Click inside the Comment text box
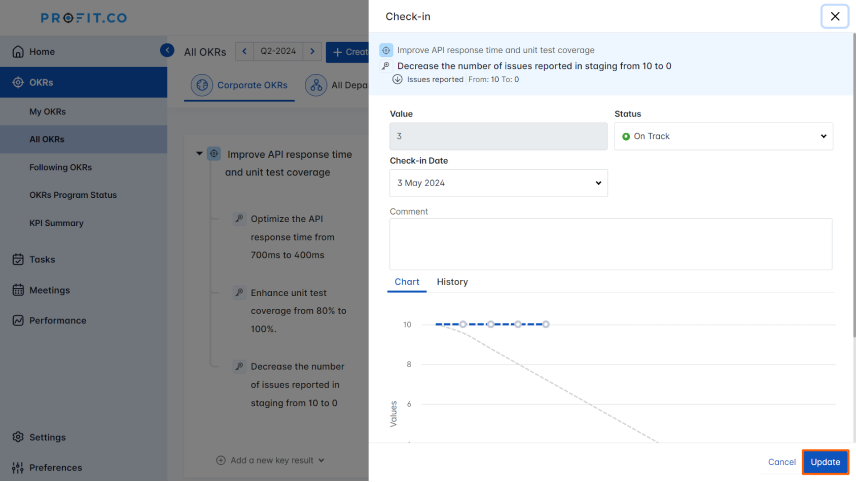 pyautogui.click(x=611, y=244)
